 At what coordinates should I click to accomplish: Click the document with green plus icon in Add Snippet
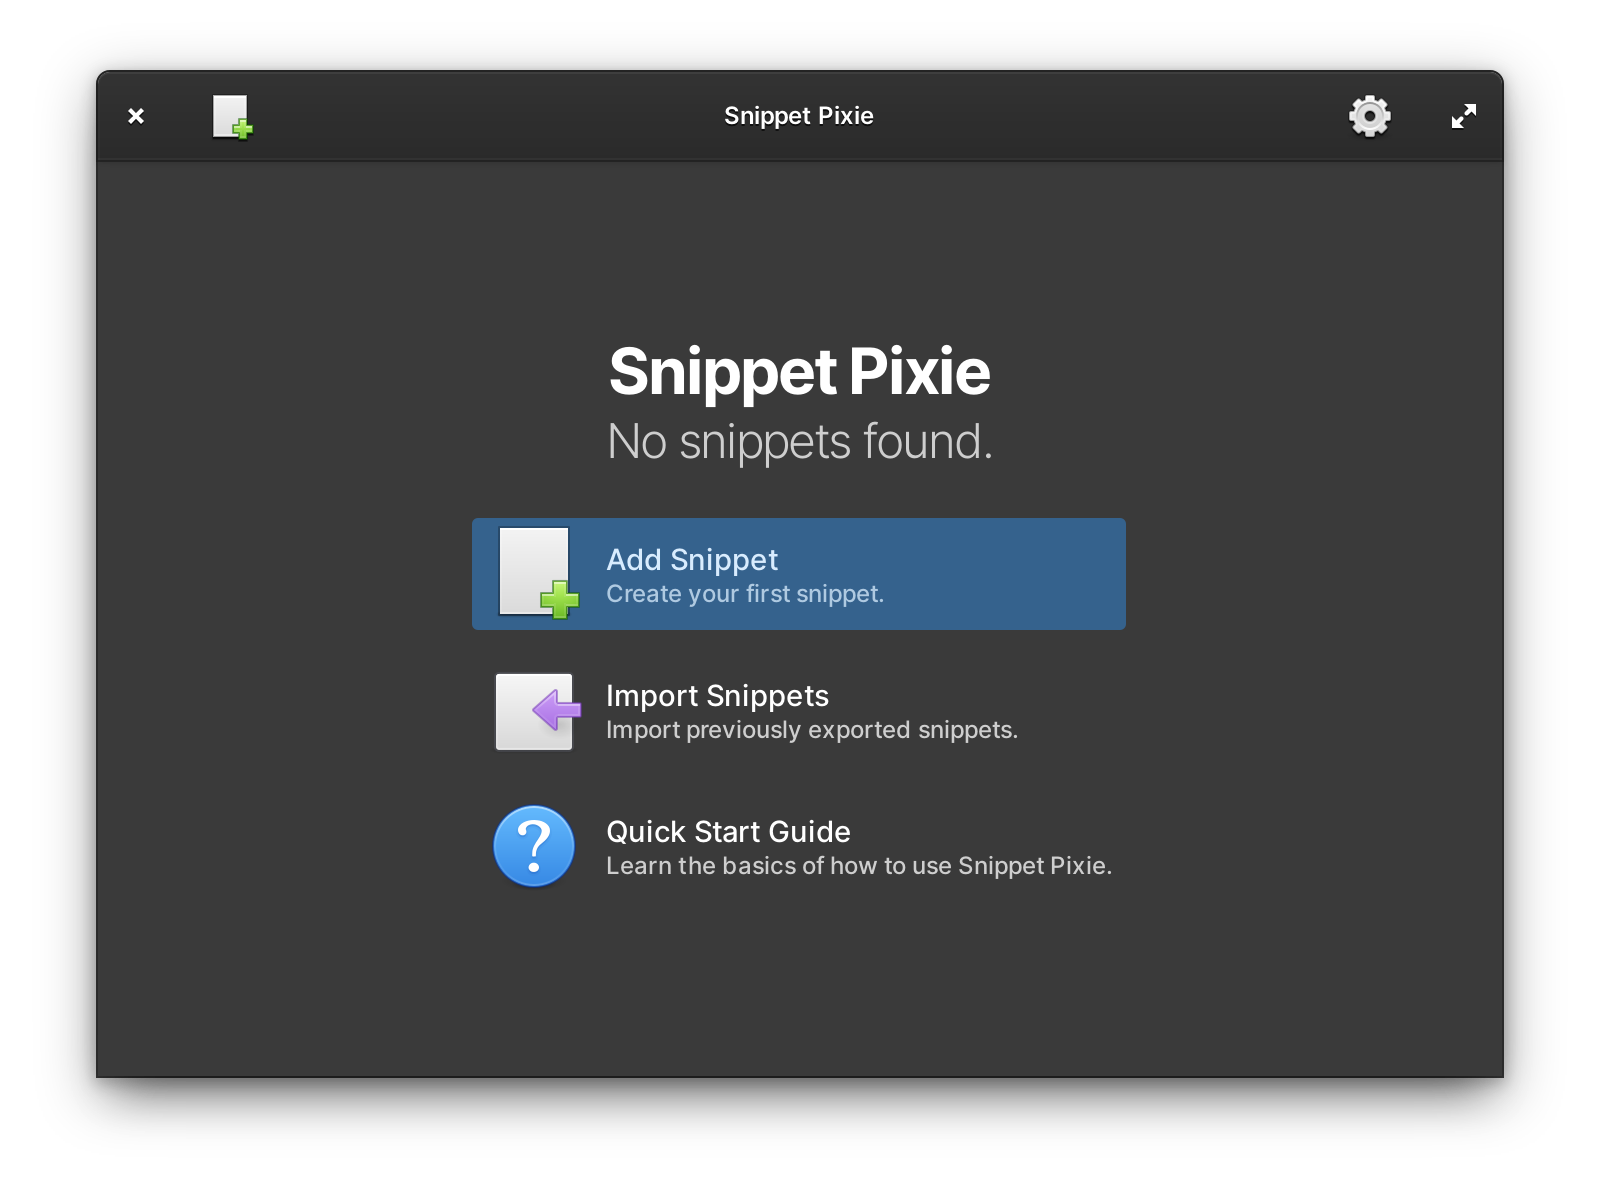(x=538, y=573)
